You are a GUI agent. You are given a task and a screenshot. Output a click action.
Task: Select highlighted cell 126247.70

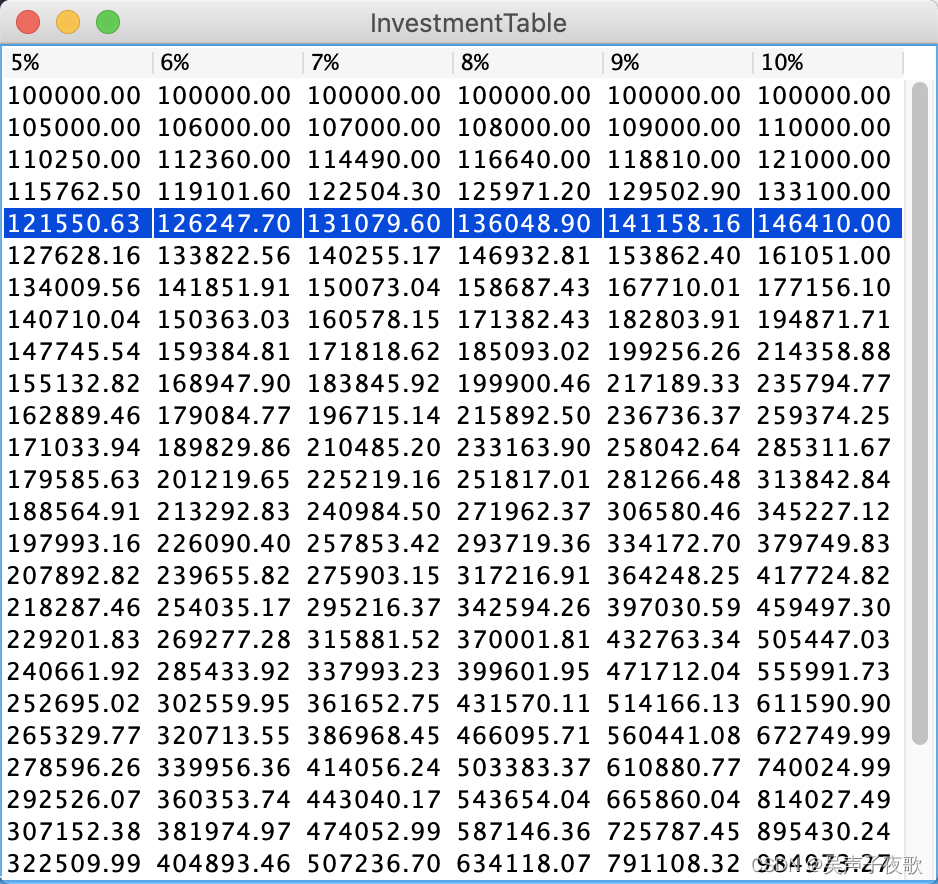(x=228, y=223)
